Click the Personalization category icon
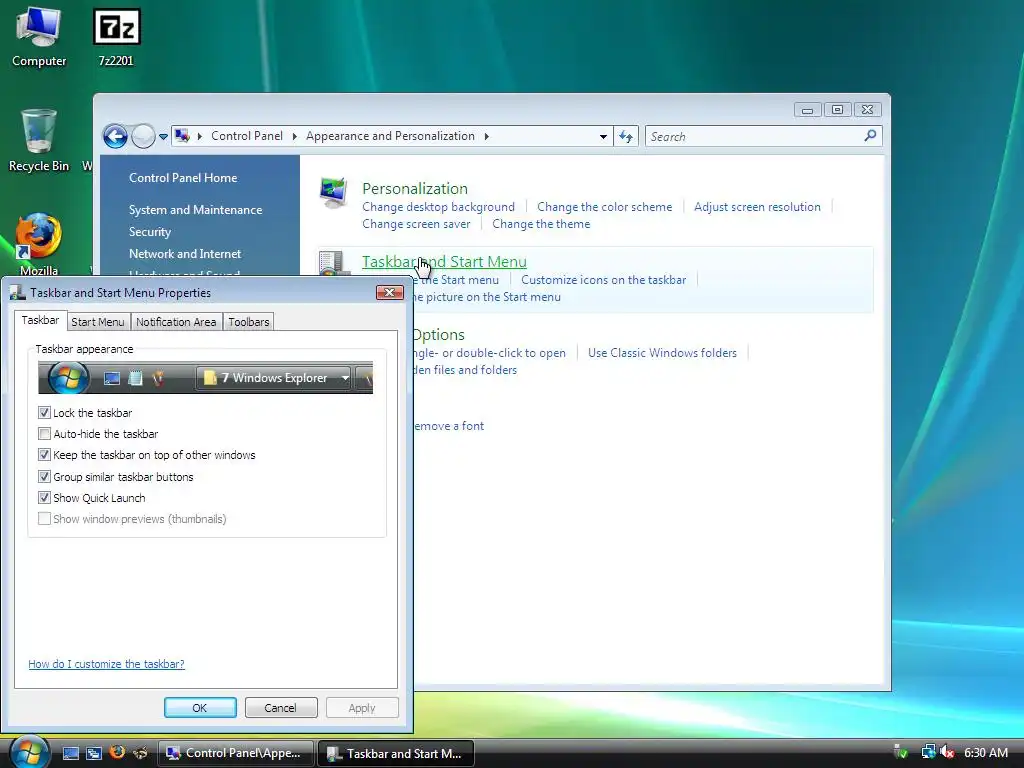Screen dimensions: 1024x768 pos(334,193)
